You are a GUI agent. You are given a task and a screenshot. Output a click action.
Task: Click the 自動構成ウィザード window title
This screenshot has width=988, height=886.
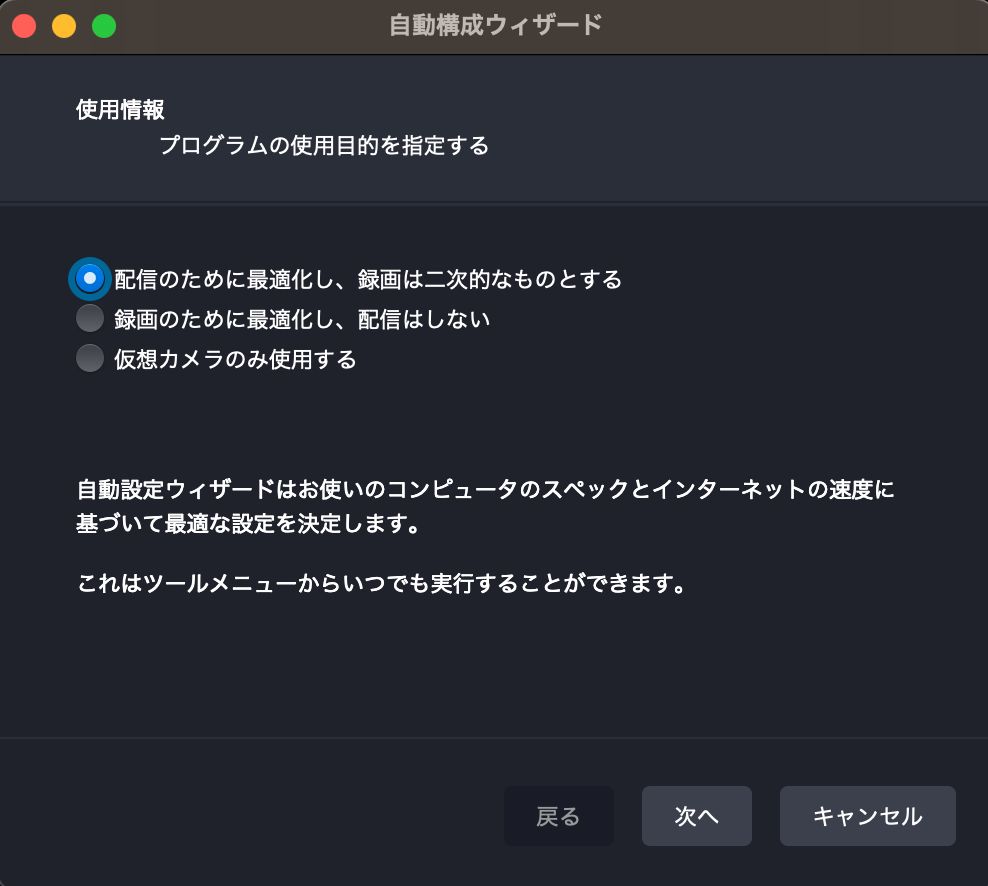pos(495,25)
